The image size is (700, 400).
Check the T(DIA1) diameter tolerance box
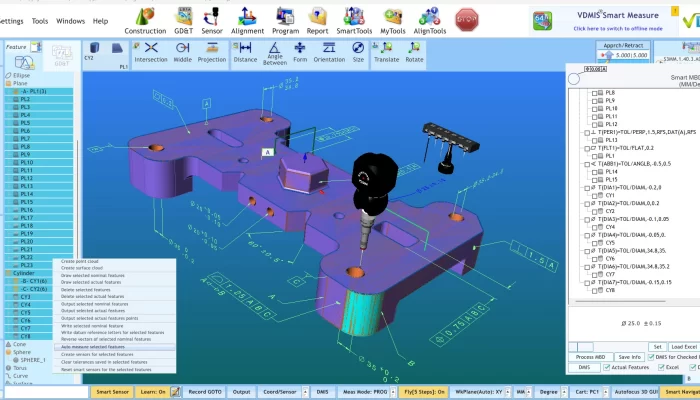click(x=587, y=188)
